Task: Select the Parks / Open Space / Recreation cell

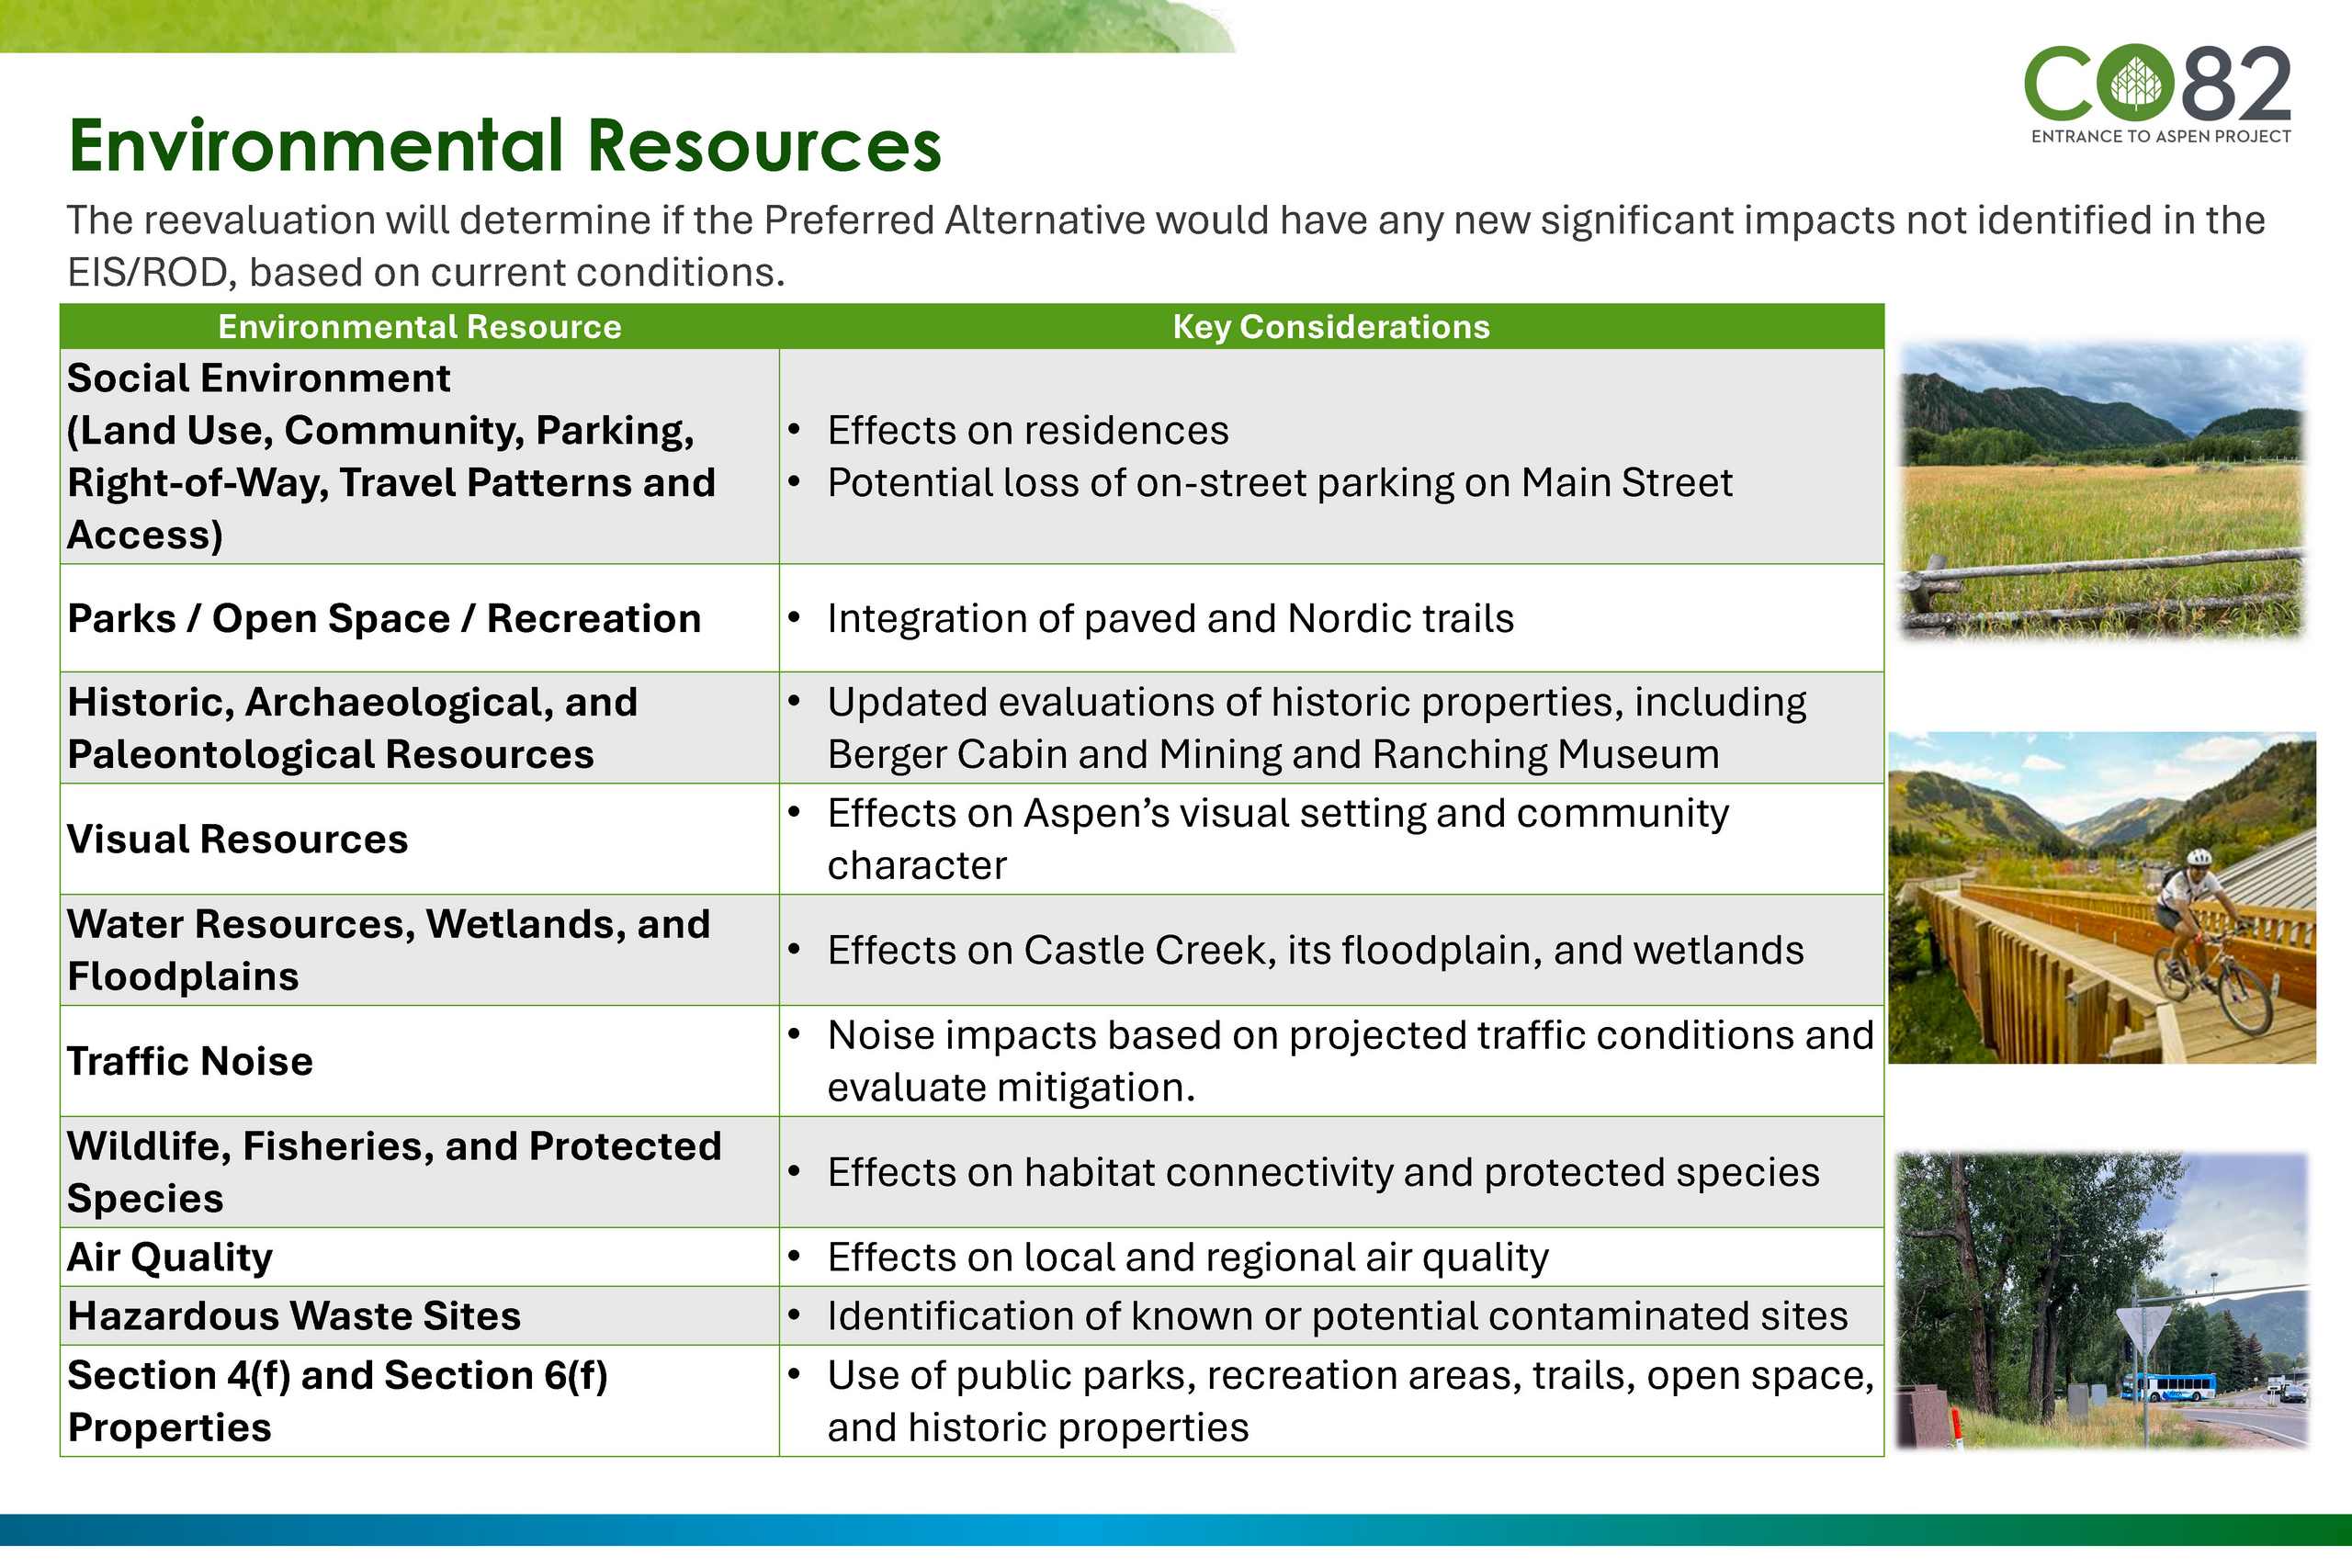Action: click(384, 618)
